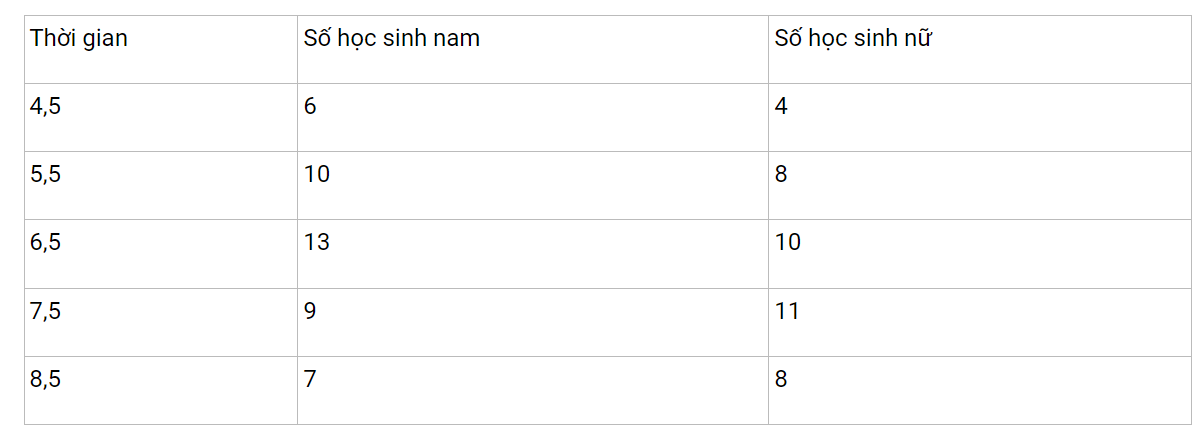
Task: Click the word "nữ" in the header
Action: (920, 40)
